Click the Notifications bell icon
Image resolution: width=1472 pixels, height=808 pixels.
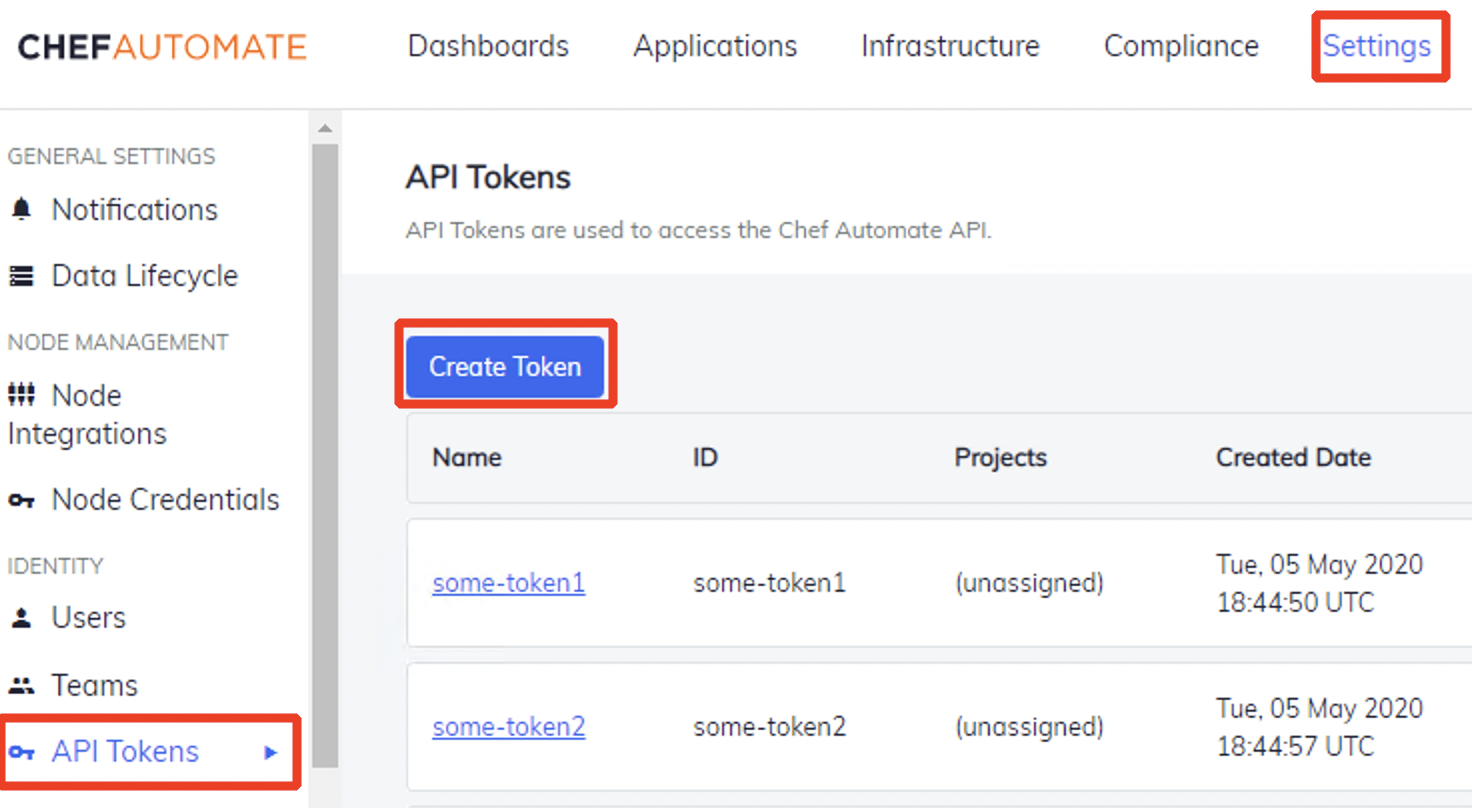(21, 209)
